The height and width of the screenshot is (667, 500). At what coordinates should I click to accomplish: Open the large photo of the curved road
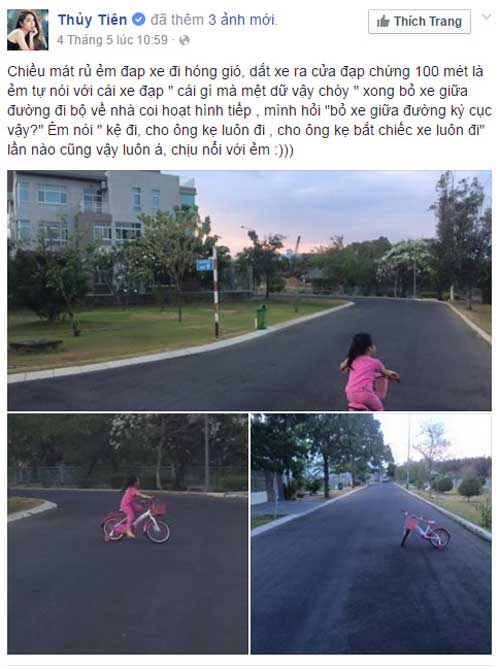pyautogui.click(x=249, y=290)
